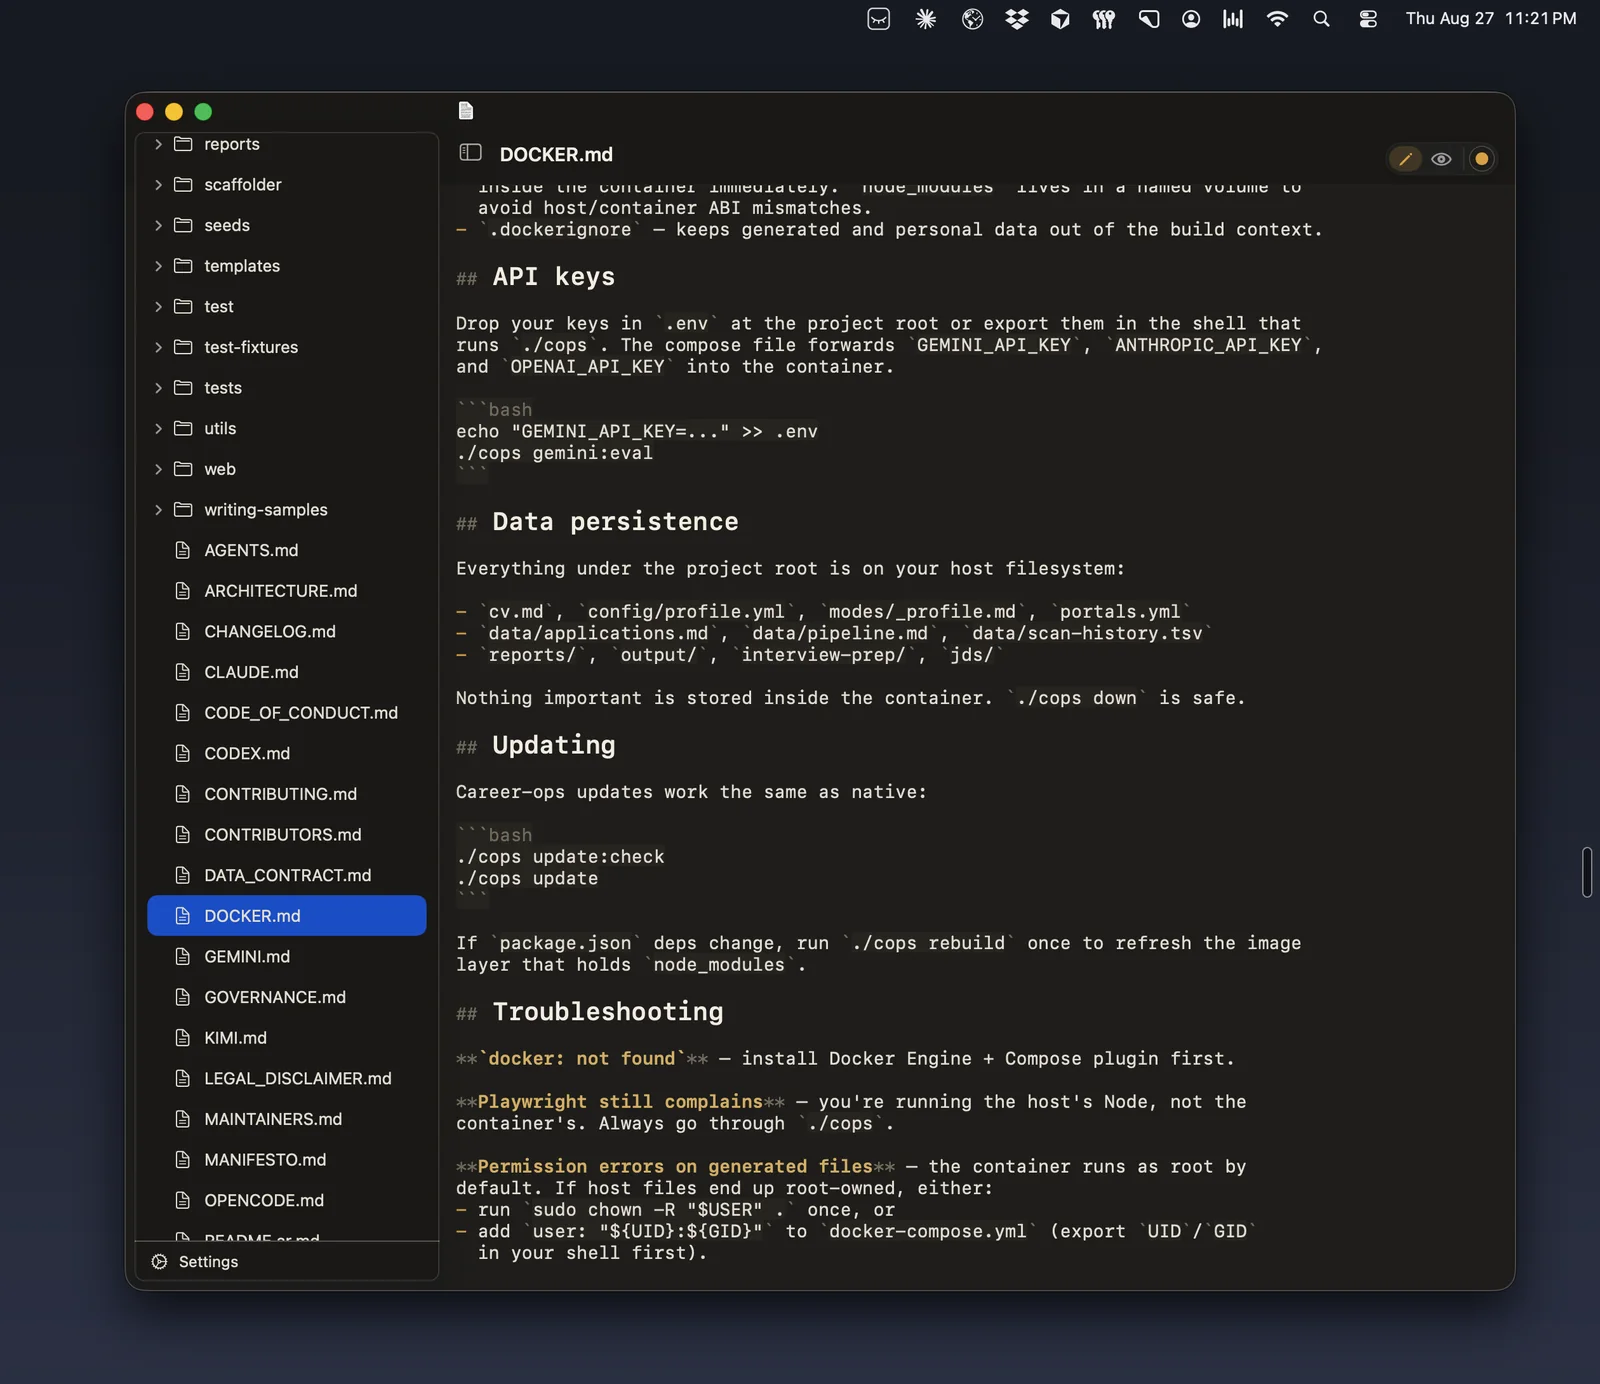Open Wi-Fi menu in menu bar
Screen dimensions: 1600x1384
(x=1277, y=19)
